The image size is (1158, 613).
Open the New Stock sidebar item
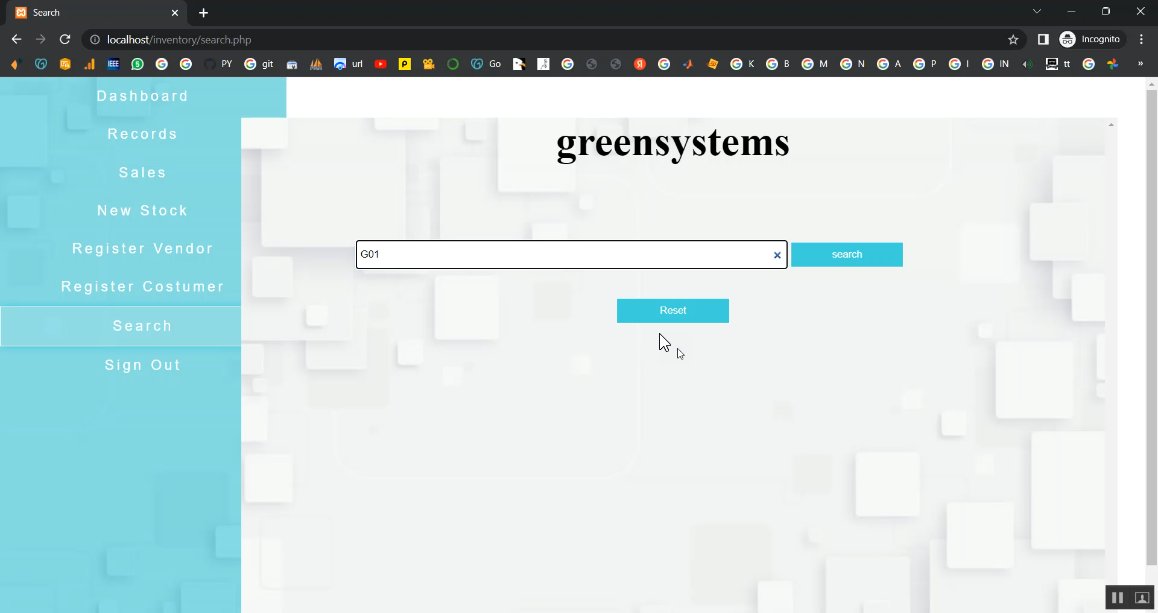click(142, 210)
